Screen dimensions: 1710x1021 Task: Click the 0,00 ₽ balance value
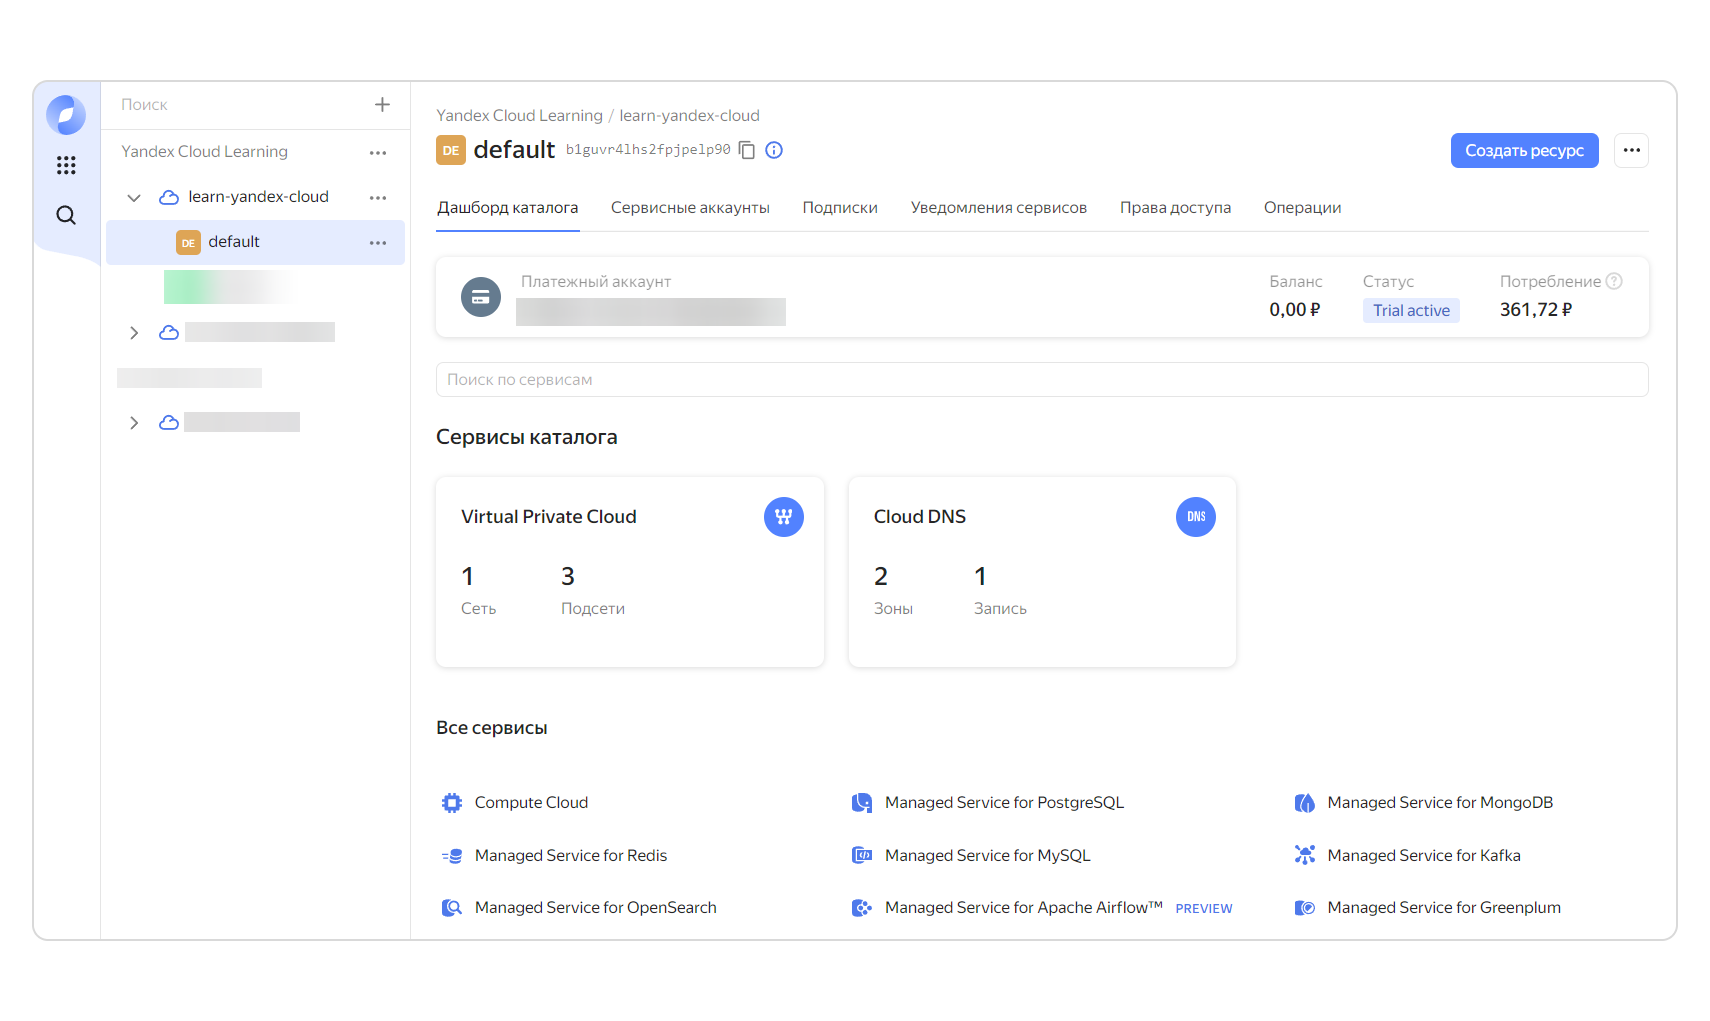1295,310
